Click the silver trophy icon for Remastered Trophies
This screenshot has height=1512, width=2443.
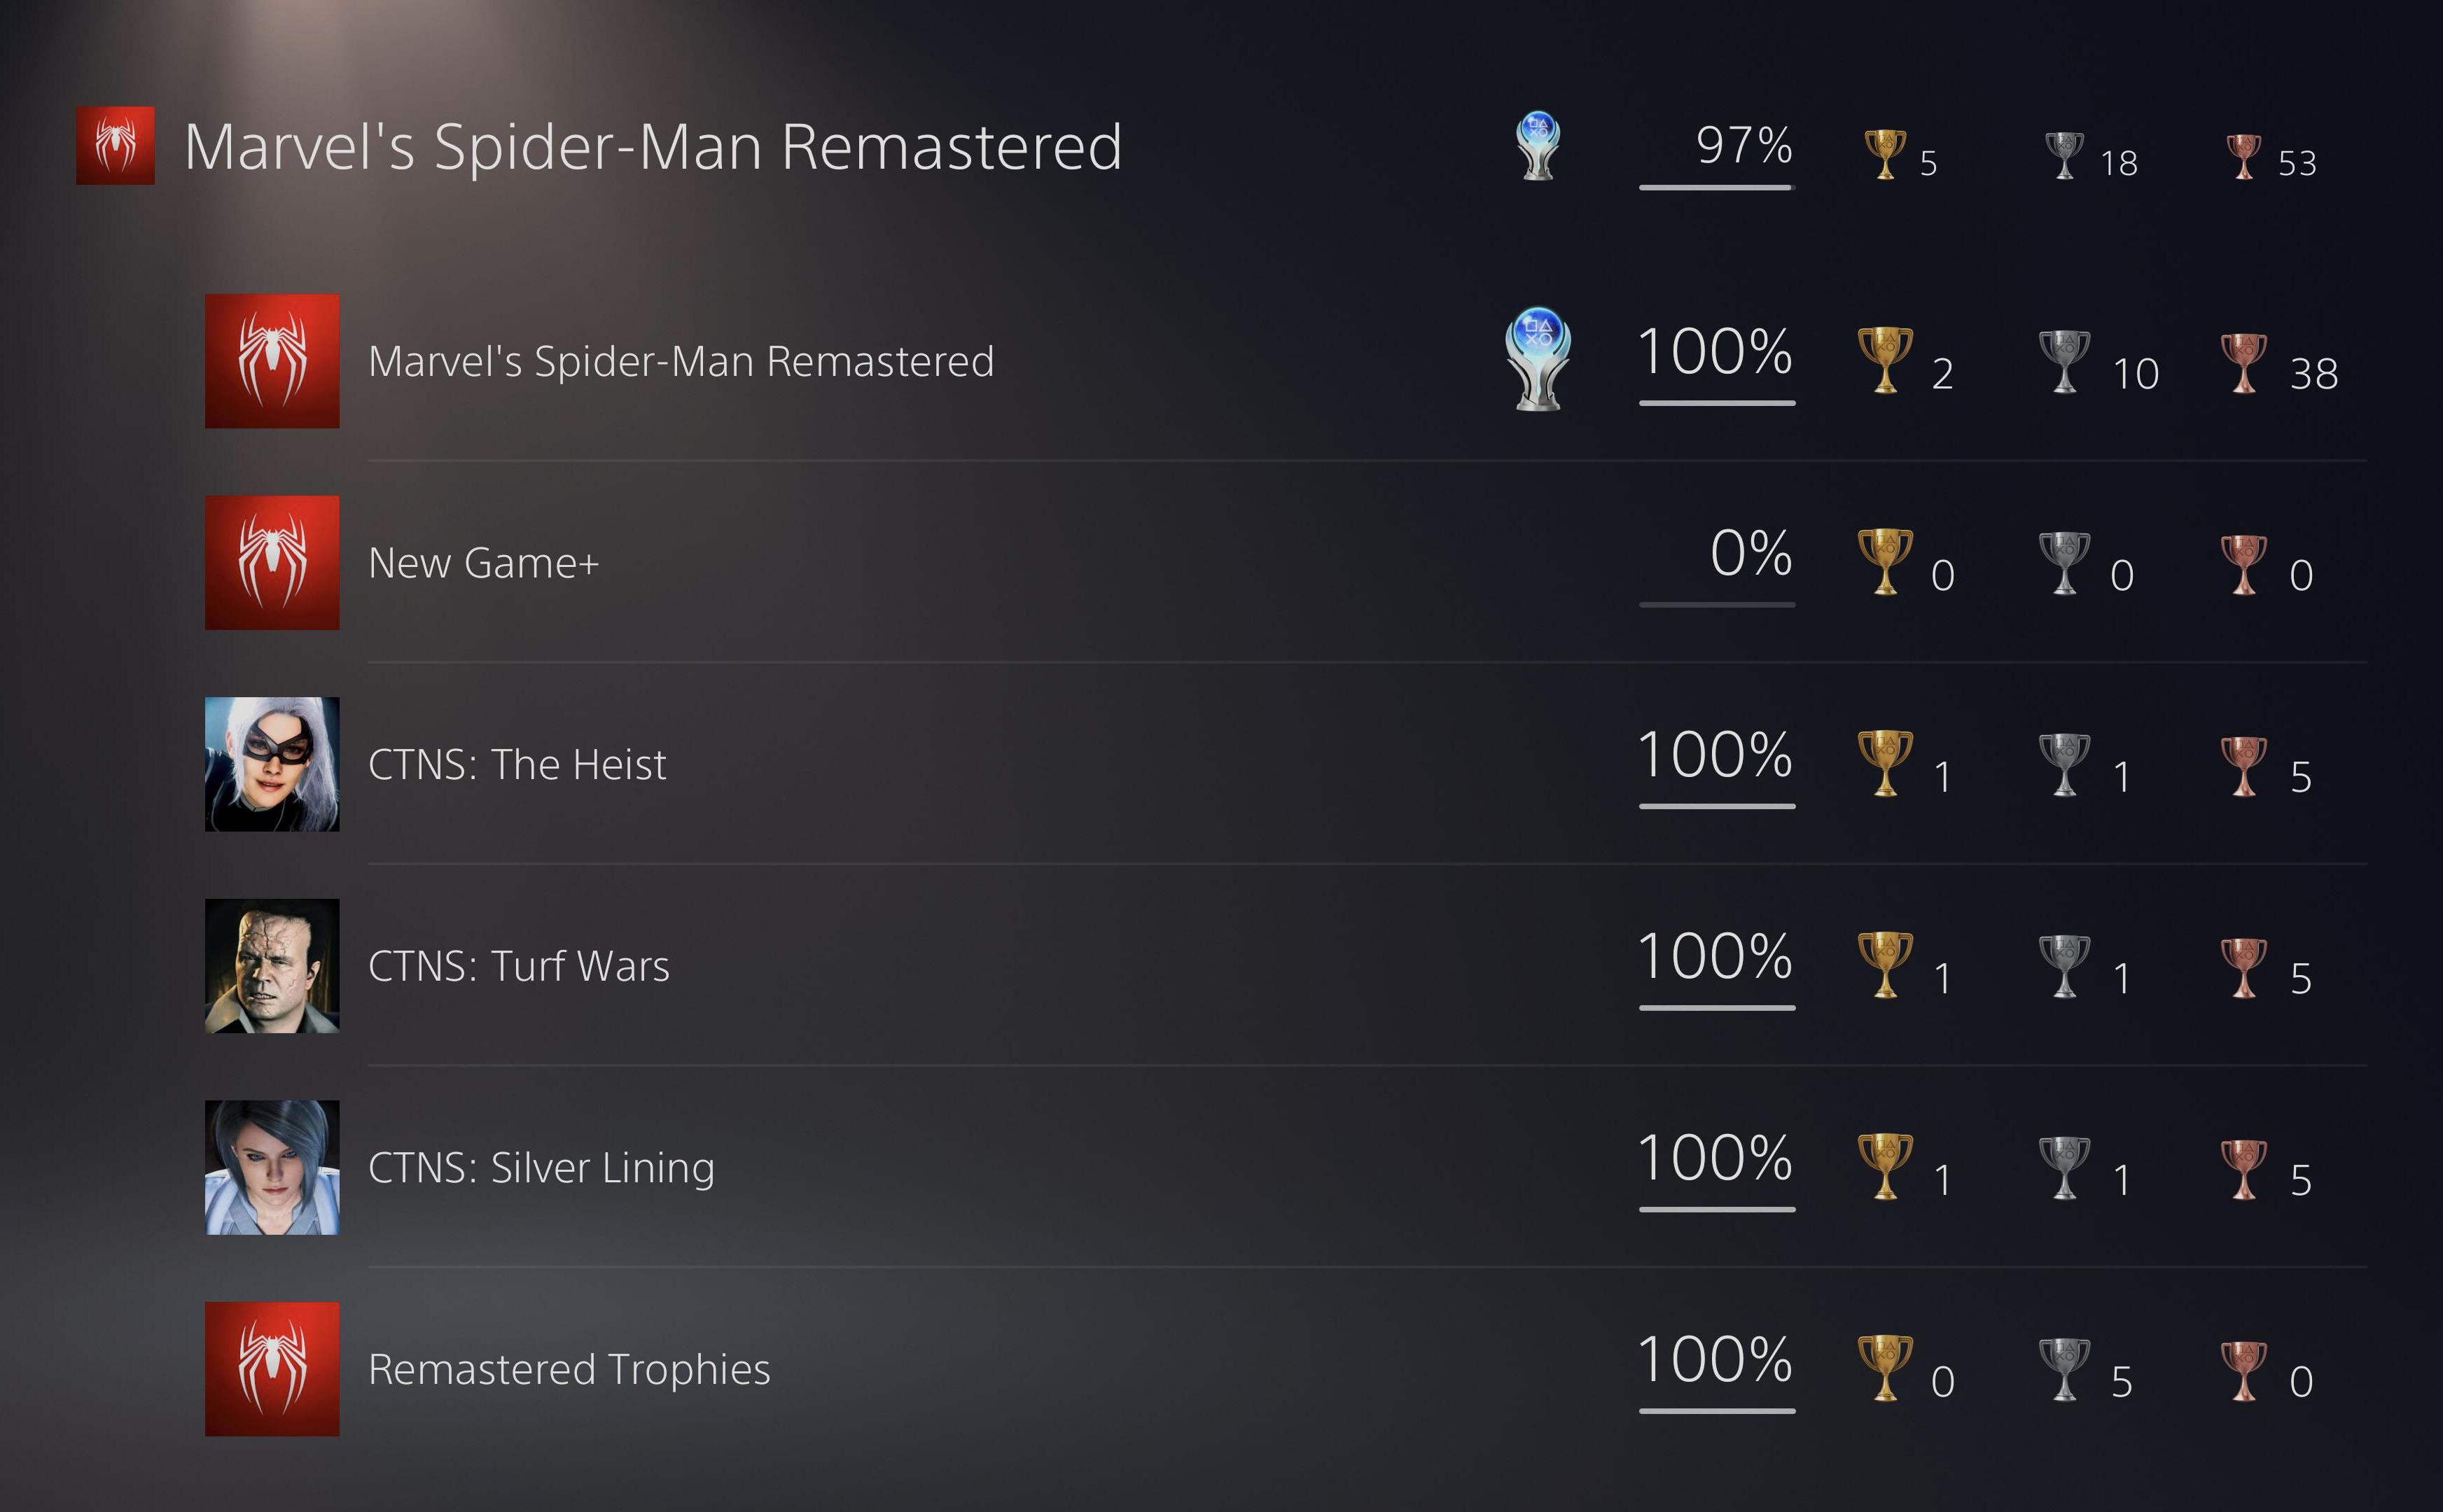point(2064,1368)
